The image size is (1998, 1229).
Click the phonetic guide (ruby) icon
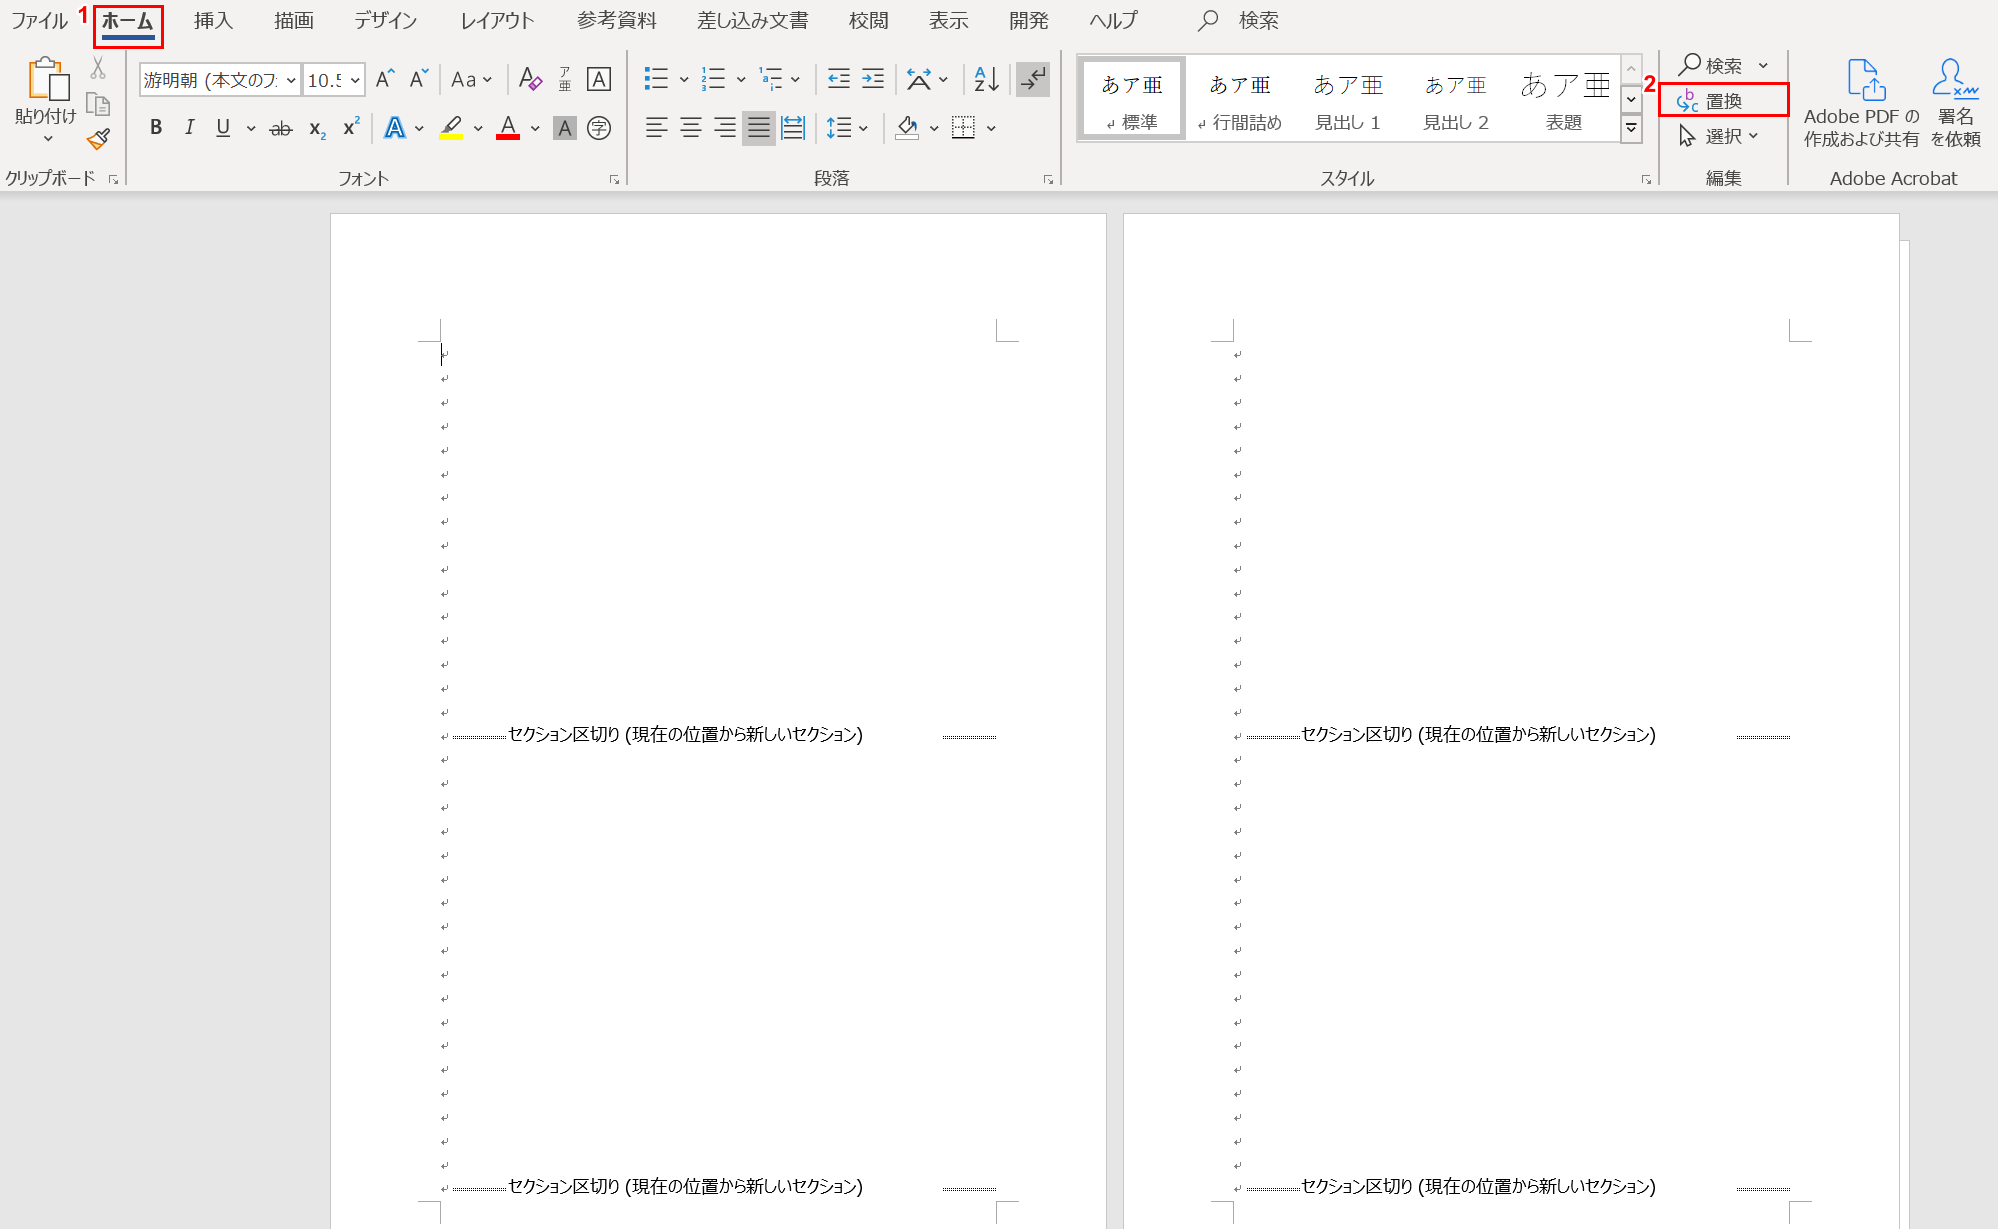pos(565,79)
